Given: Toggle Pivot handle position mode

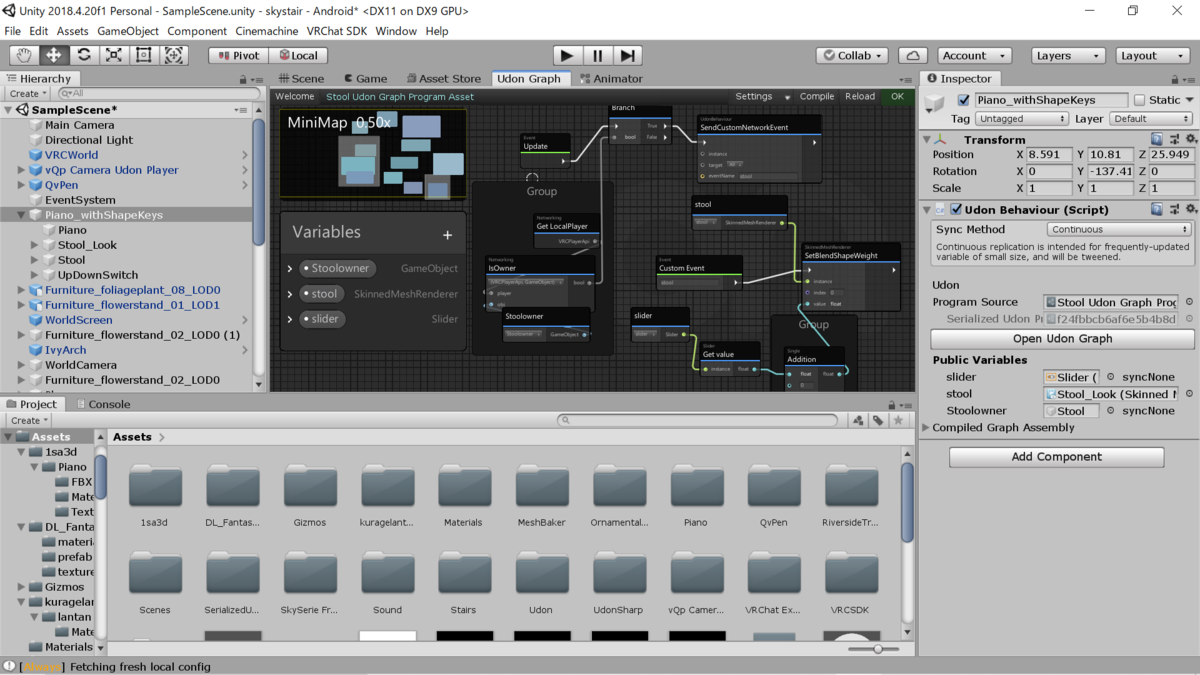Looking at the screenshot, I should point(238,56).
